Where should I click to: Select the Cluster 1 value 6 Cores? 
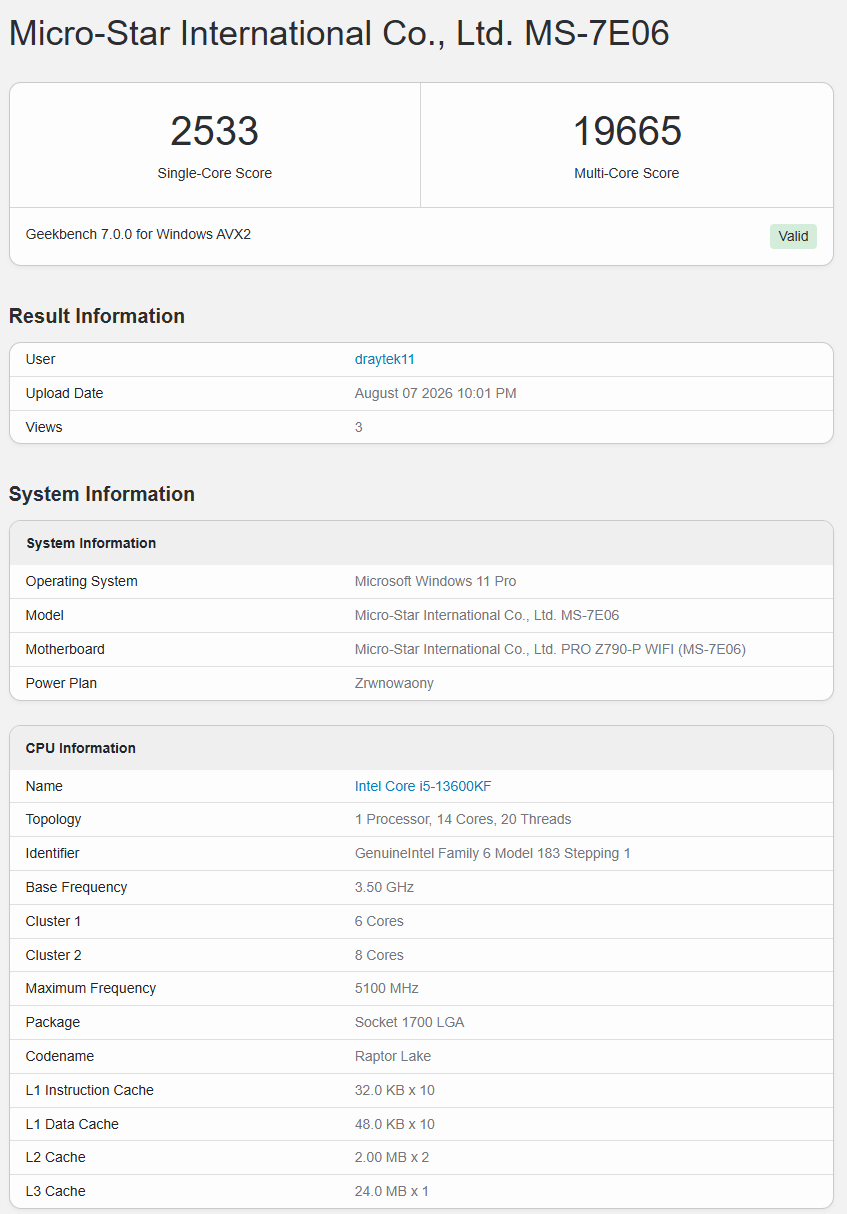379,921
